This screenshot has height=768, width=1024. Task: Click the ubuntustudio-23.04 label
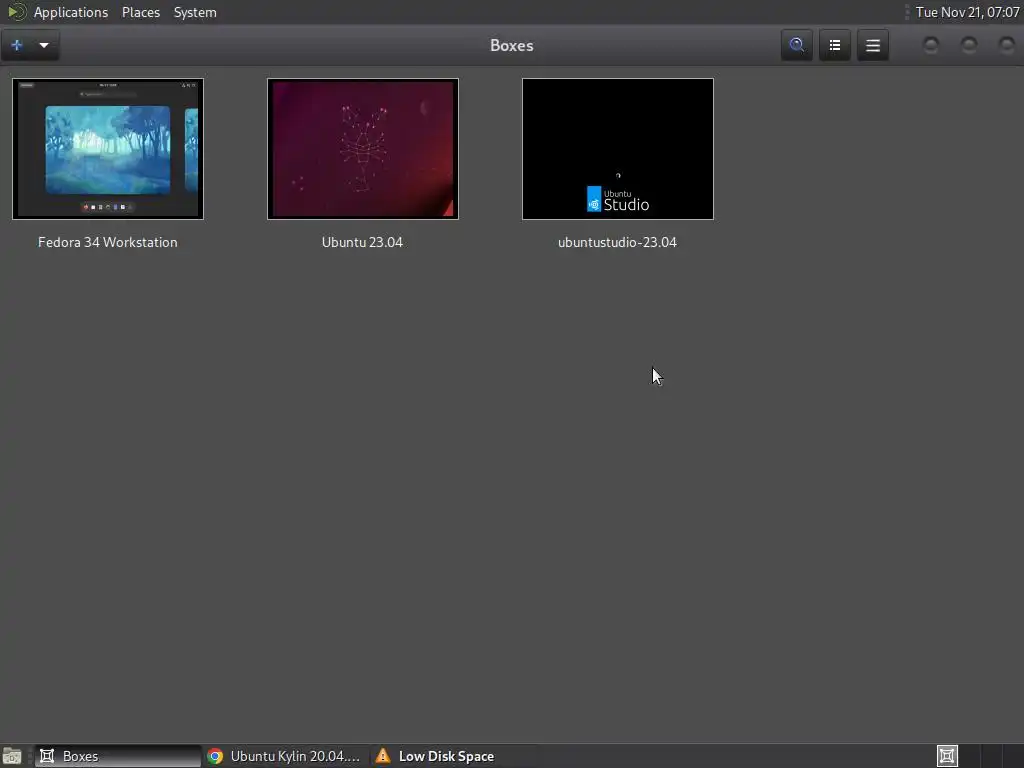618,242
